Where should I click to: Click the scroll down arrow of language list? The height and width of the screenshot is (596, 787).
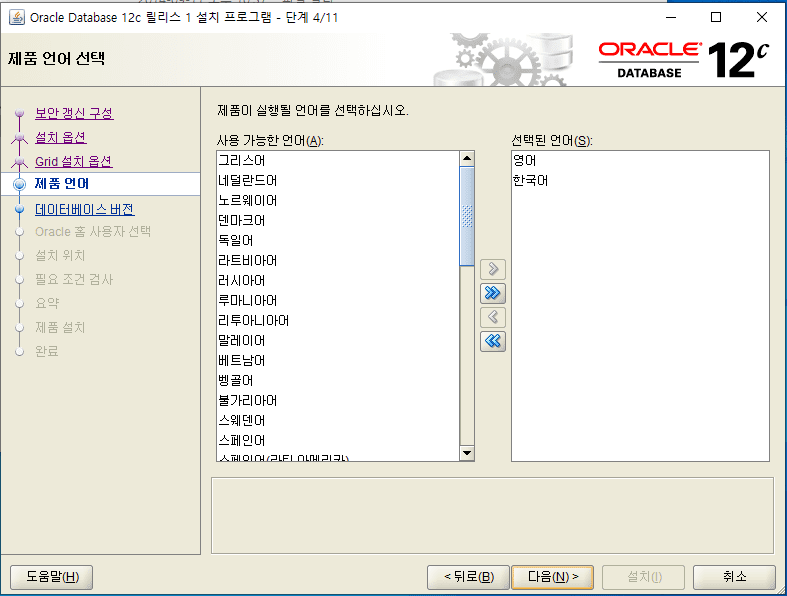coord(467,453)
